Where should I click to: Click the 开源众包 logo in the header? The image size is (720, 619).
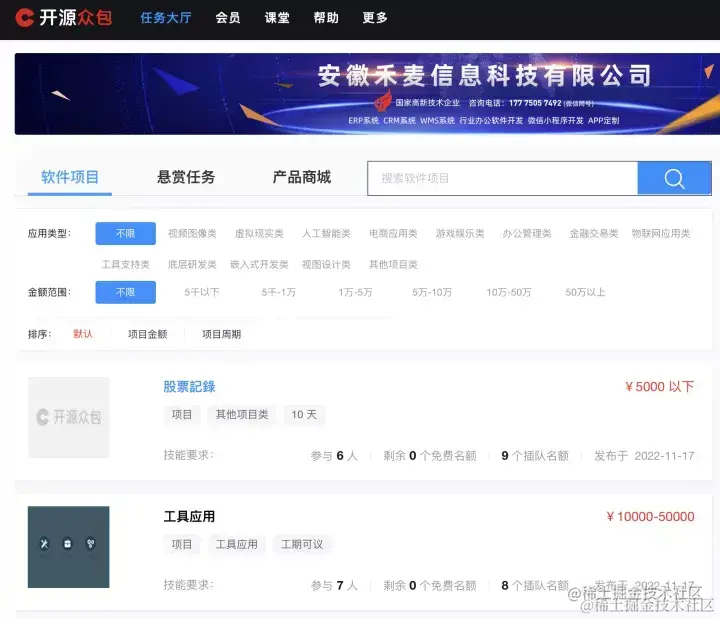pyautogui.click(x=64, y=18)
